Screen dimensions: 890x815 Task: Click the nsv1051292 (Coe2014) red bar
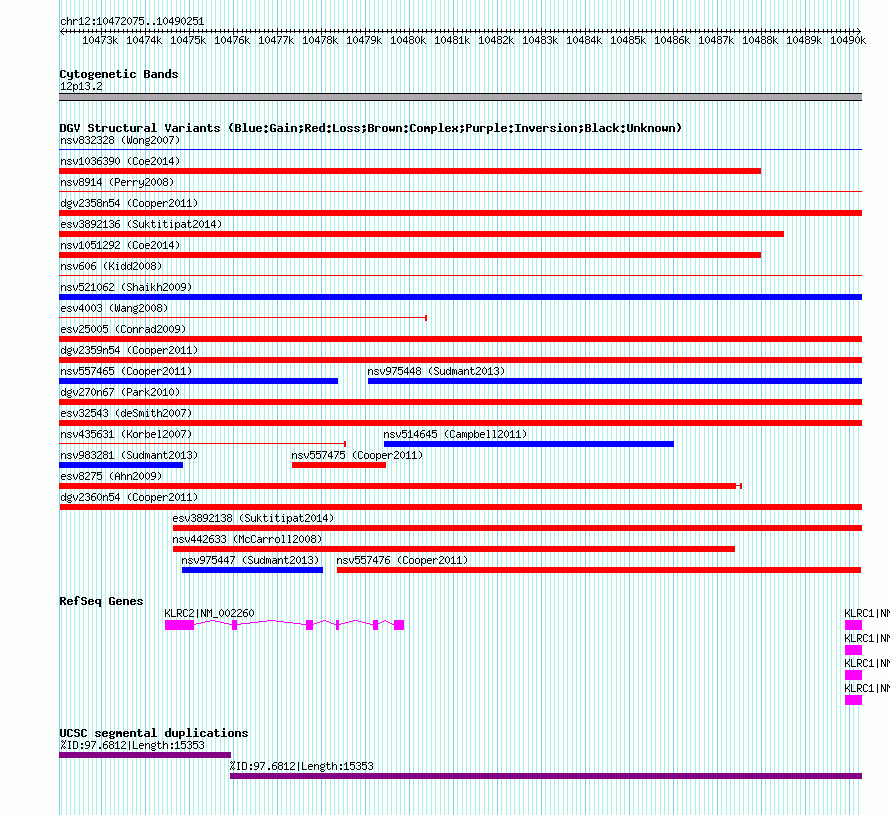(410, 255)
